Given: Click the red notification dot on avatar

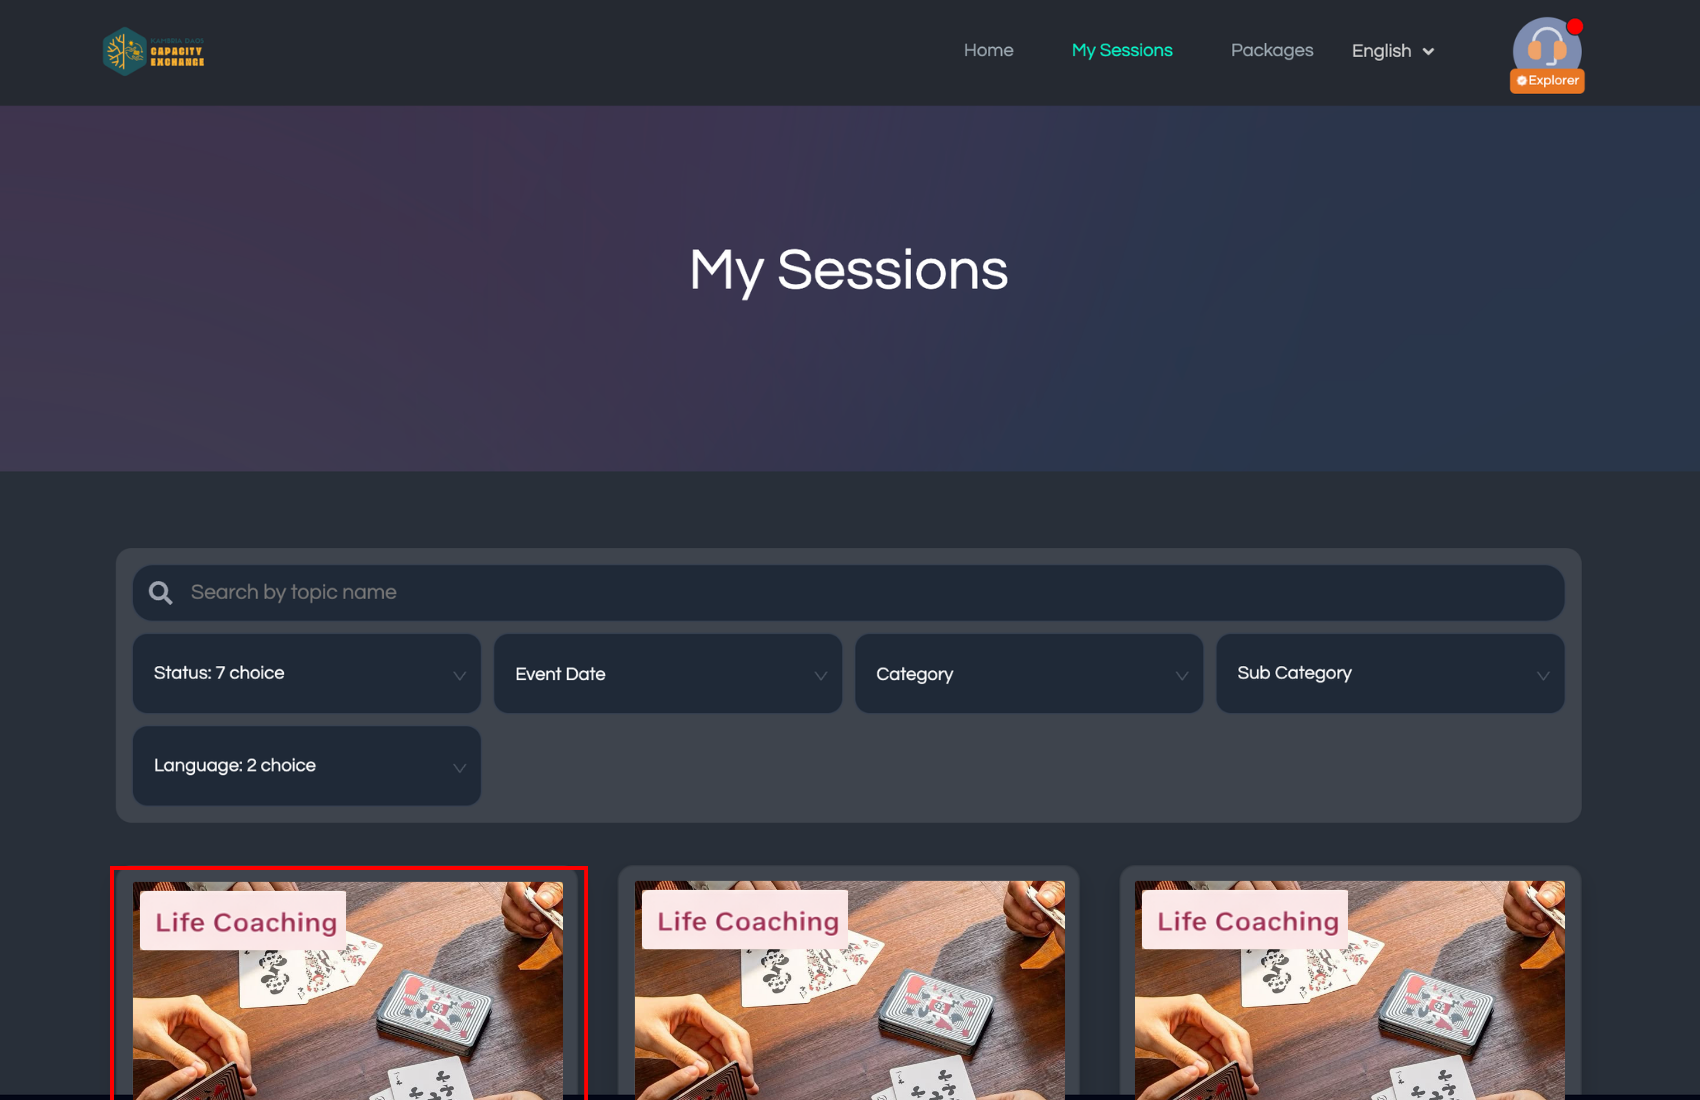Looking at the screenshot, I should [x=1575, y=26].
